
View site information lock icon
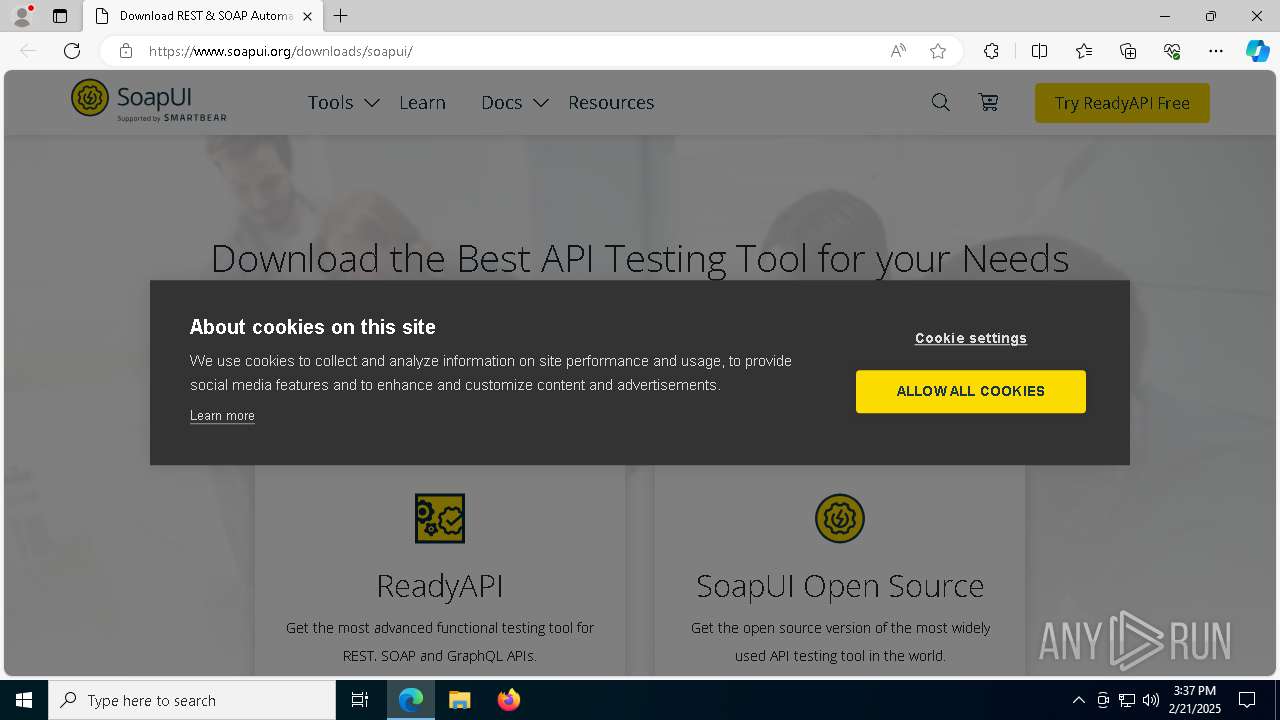(126, 51)
